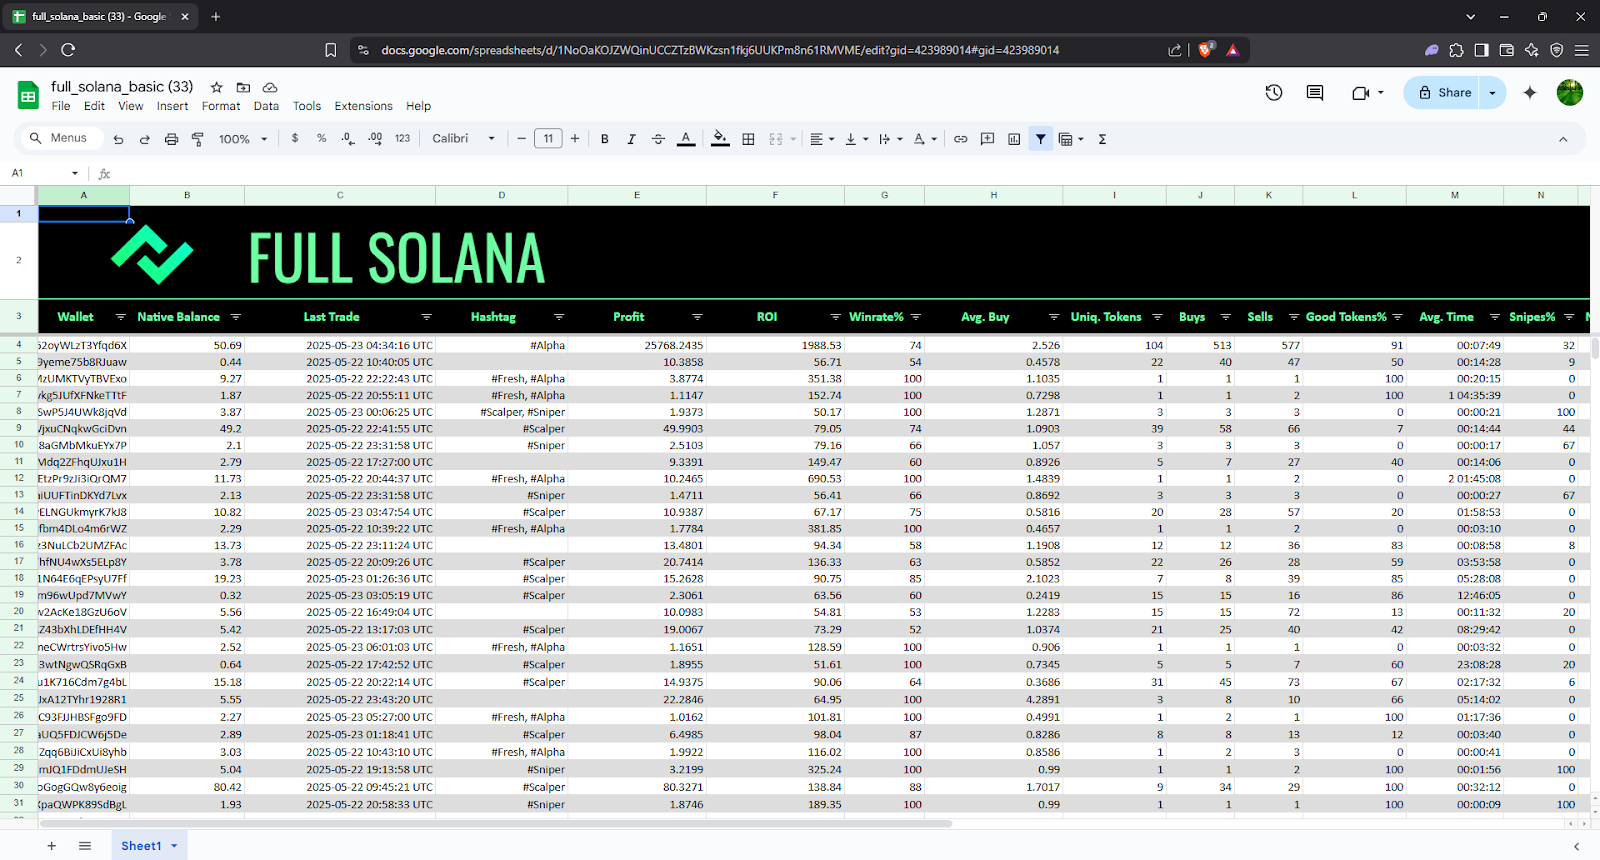The image size is (1600, 860).
Task: Format as currency with dollar icon
Action: (x=295, y=139)
